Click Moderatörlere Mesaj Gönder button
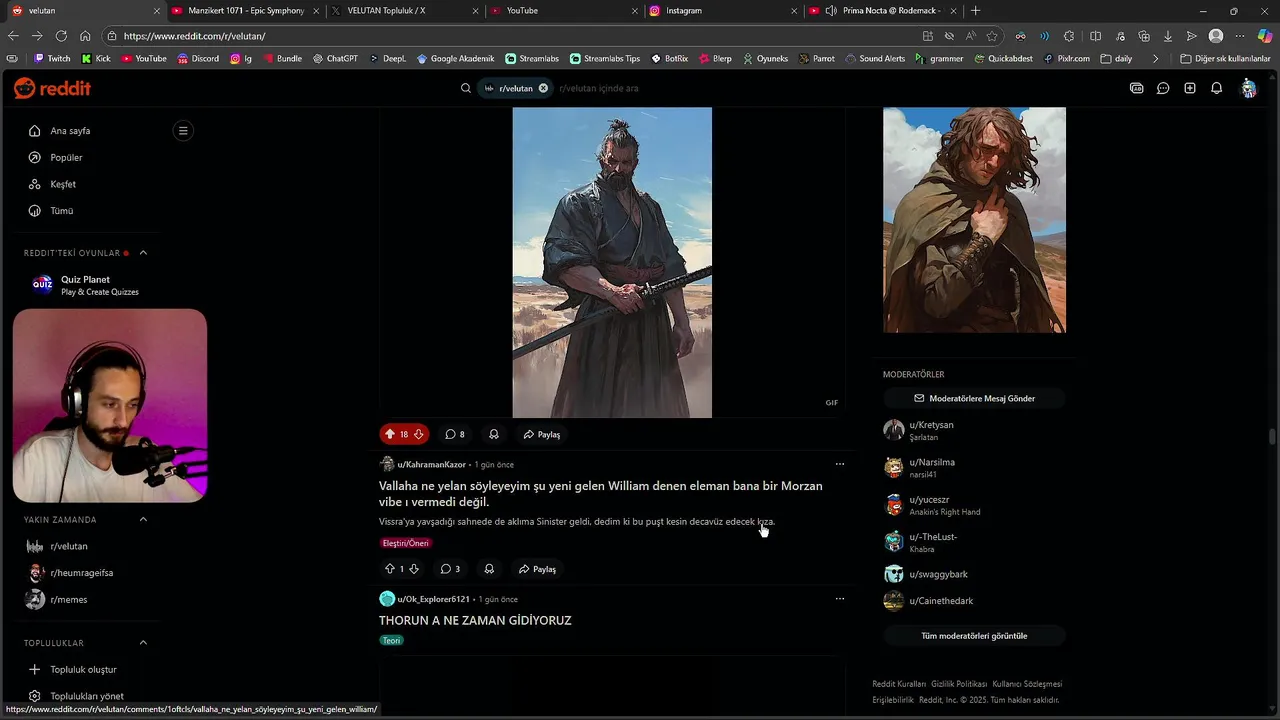 (x=974, y=398)
